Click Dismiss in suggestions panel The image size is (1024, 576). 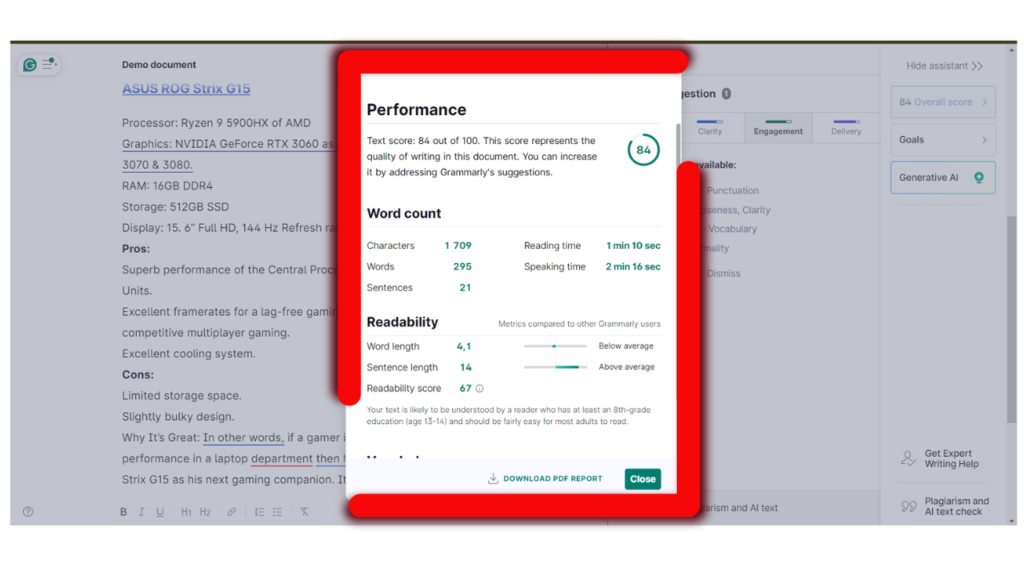(723, 274)
